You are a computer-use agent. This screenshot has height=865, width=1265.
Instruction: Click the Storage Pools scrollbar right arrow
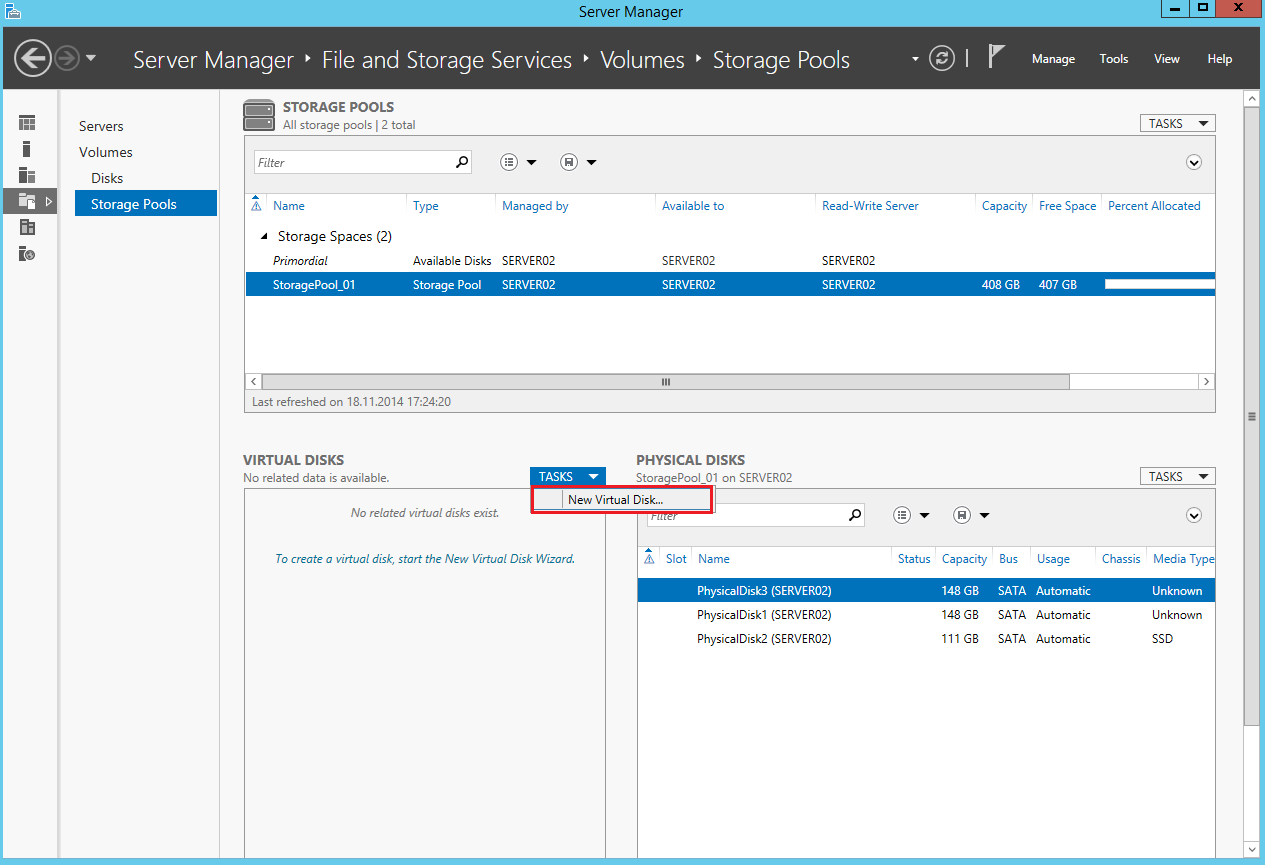click(1207, 382)
